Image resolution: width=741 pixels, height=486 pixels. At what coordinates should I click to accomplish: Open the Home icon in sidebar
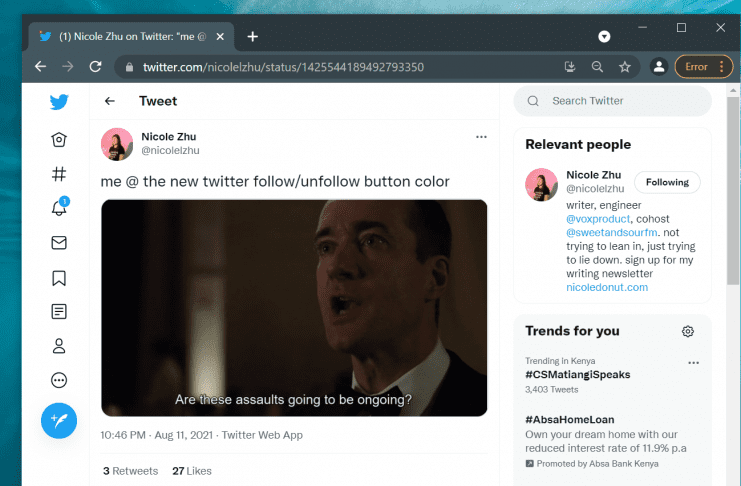coord(59,139)
